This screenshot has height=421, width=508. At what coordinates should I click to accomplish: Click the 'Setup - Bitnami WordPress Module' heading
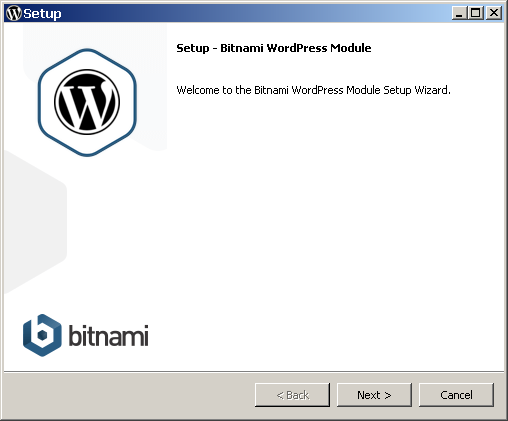(274, 48)
